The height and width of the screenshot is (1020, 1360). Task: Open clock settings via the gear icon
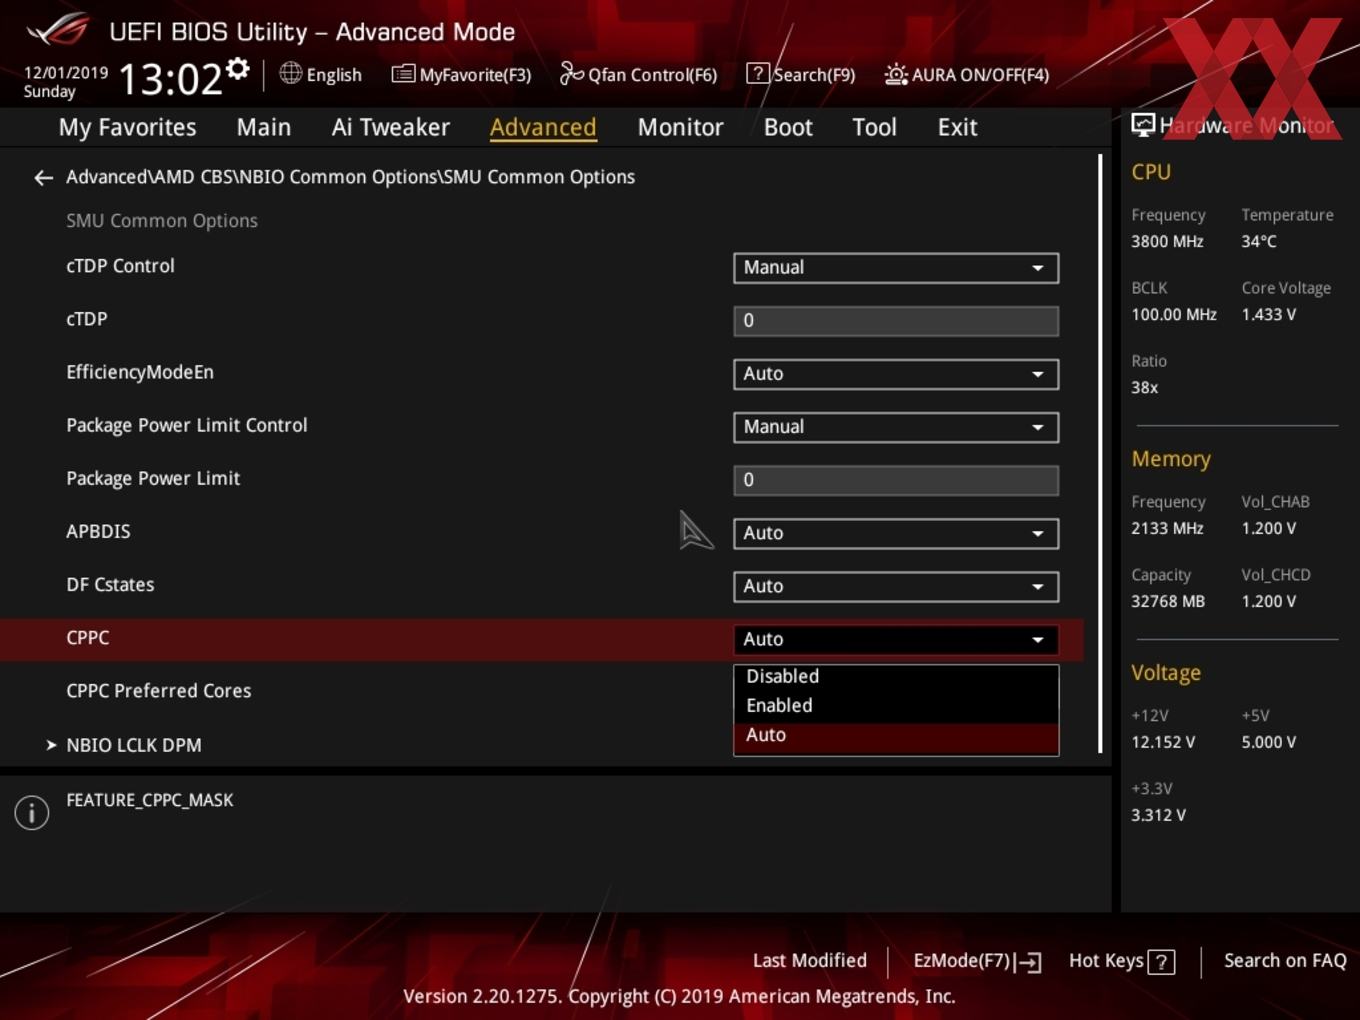click(238, 68)
